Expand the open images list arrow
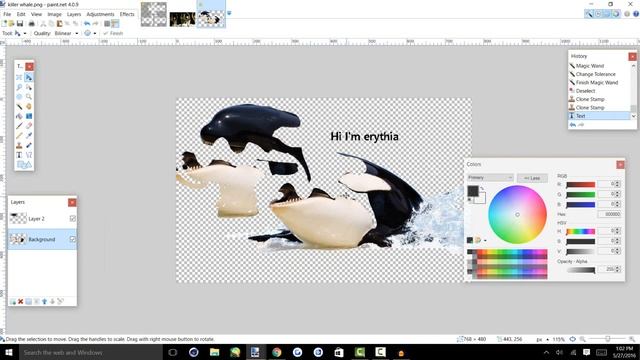640x360 pixels. click(229, 13)
